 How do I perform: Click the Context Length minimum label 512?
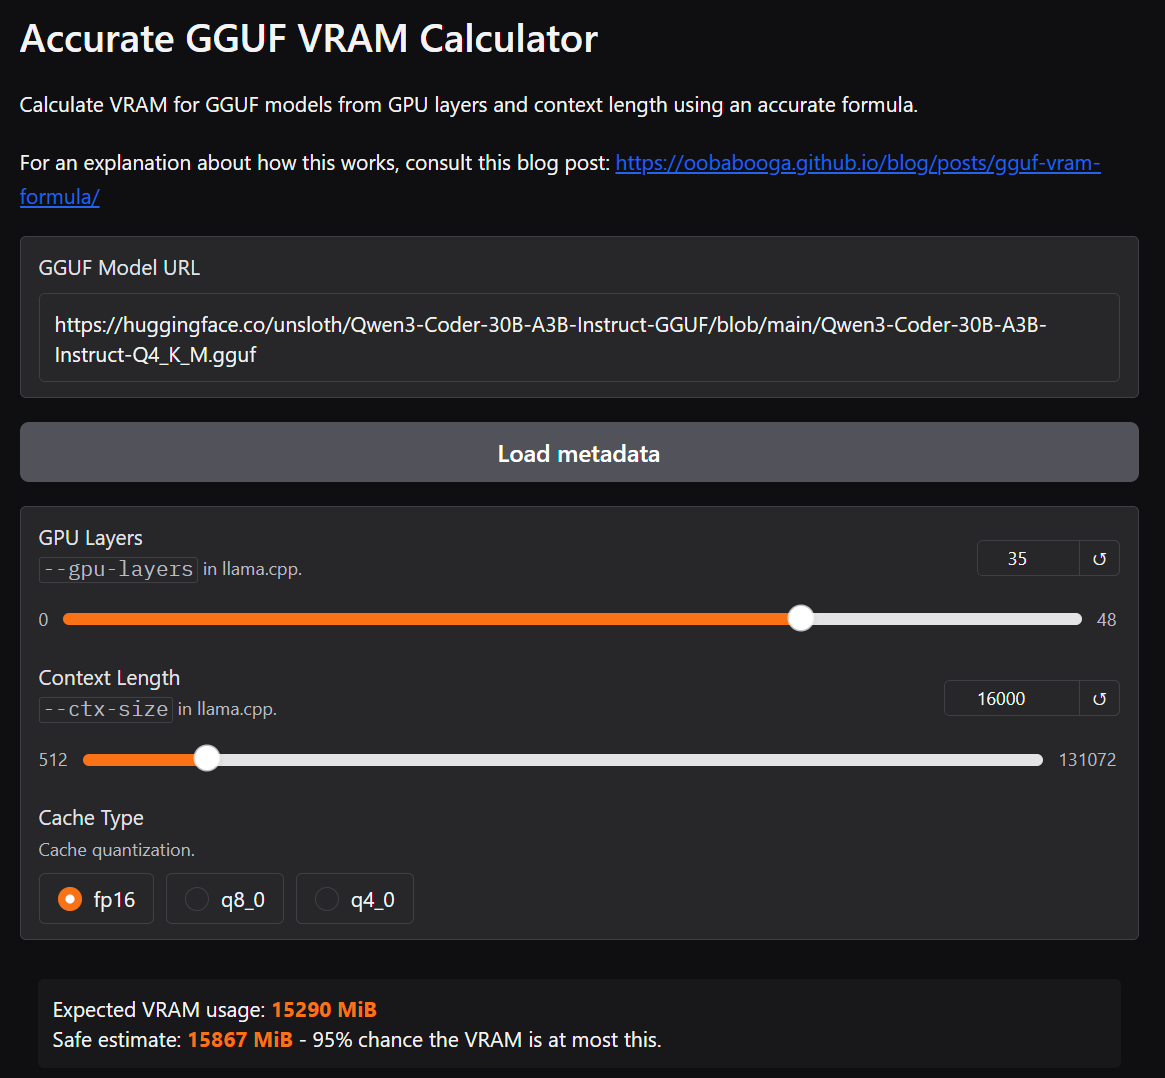tap(53, 760)
